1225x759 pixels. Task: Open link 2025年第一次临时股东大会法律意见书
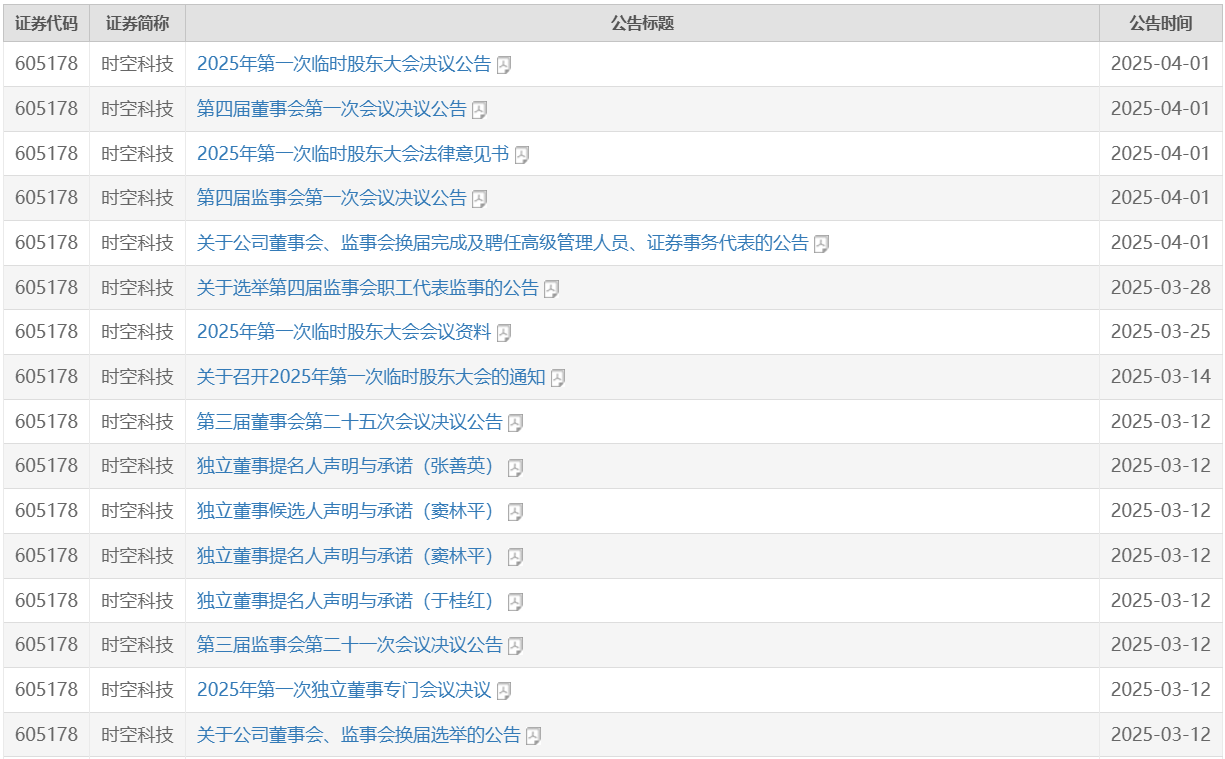point(353,154)
